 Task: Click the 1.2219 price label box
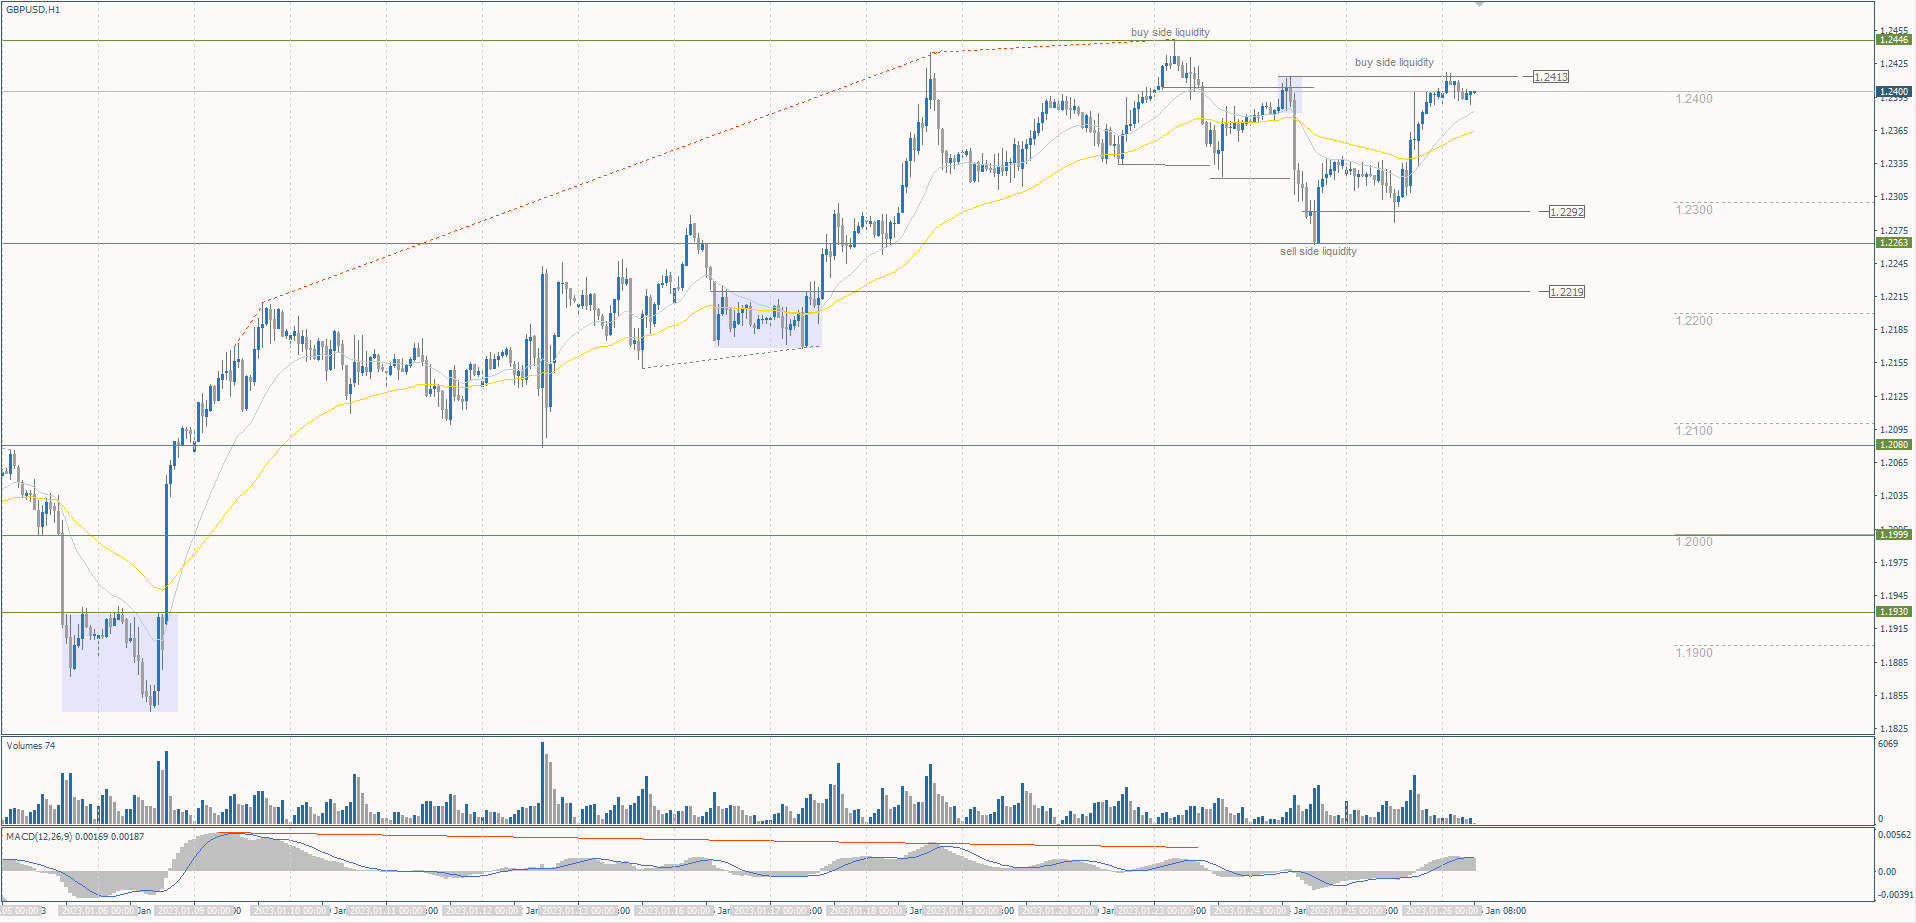point(1567,292)
